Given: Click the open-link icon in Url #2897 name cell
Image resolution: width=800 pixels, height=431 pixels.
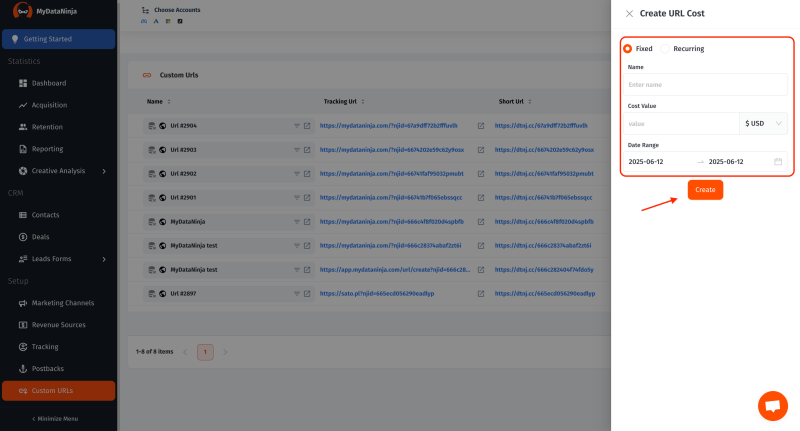Looking at the screenshot, I should 307,294.
